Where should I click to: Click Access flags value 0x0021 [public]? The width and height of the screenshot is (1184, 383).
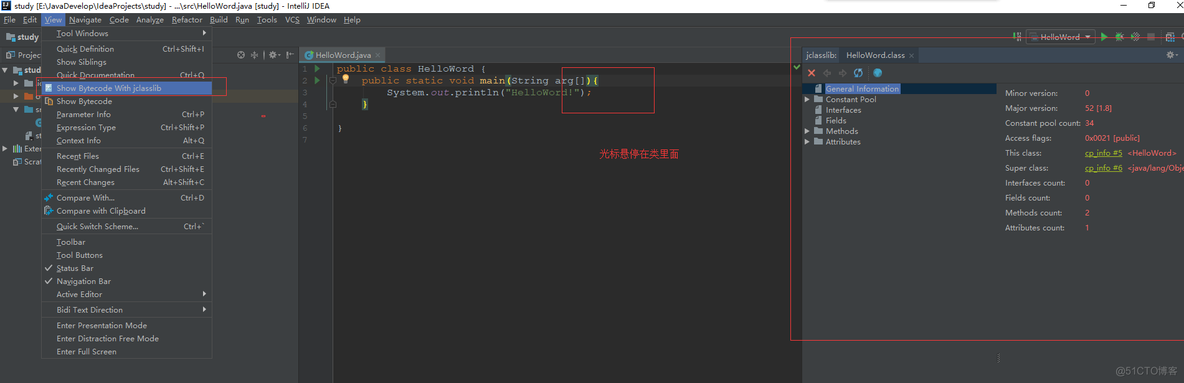(x=1112, y=138)
